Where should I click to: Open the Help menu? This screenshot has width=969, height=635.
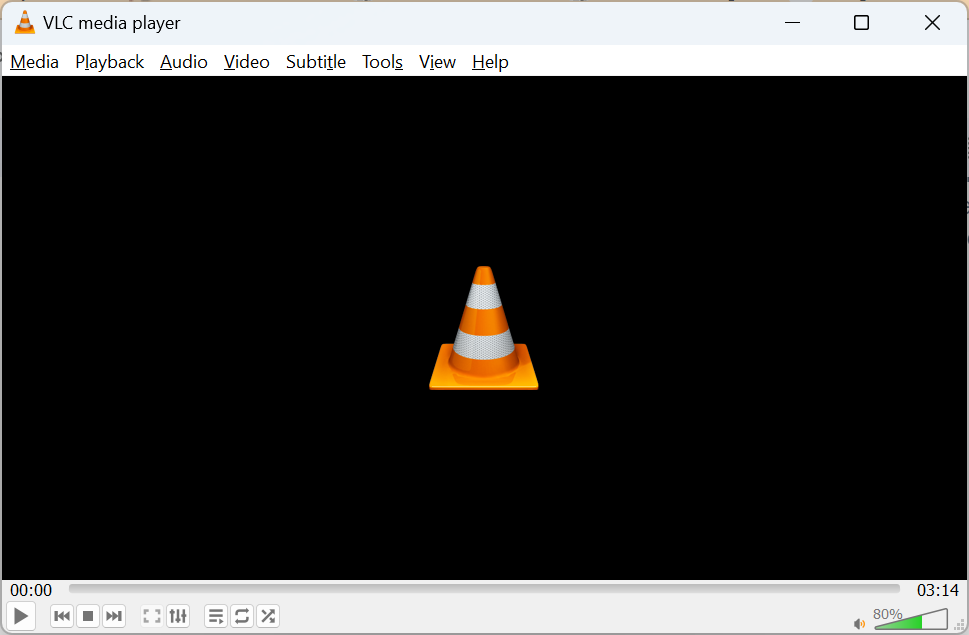490,62
